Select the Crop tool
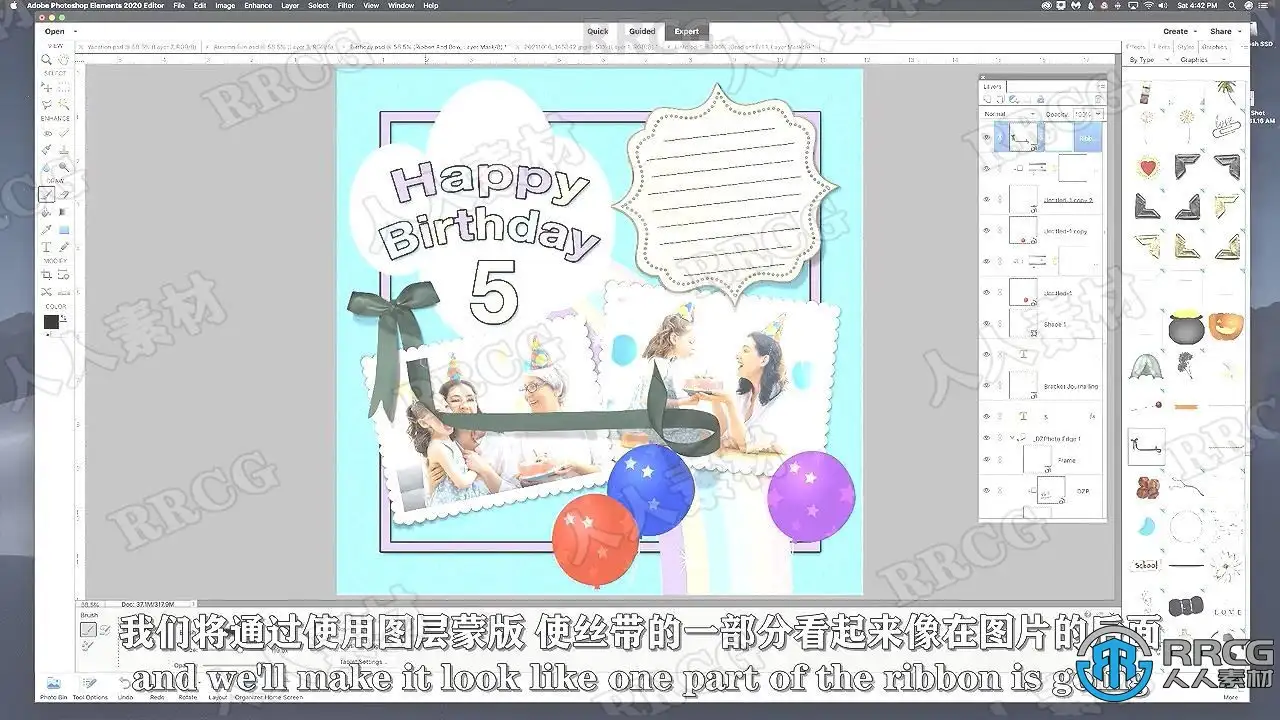 click(x=47, y=274)
